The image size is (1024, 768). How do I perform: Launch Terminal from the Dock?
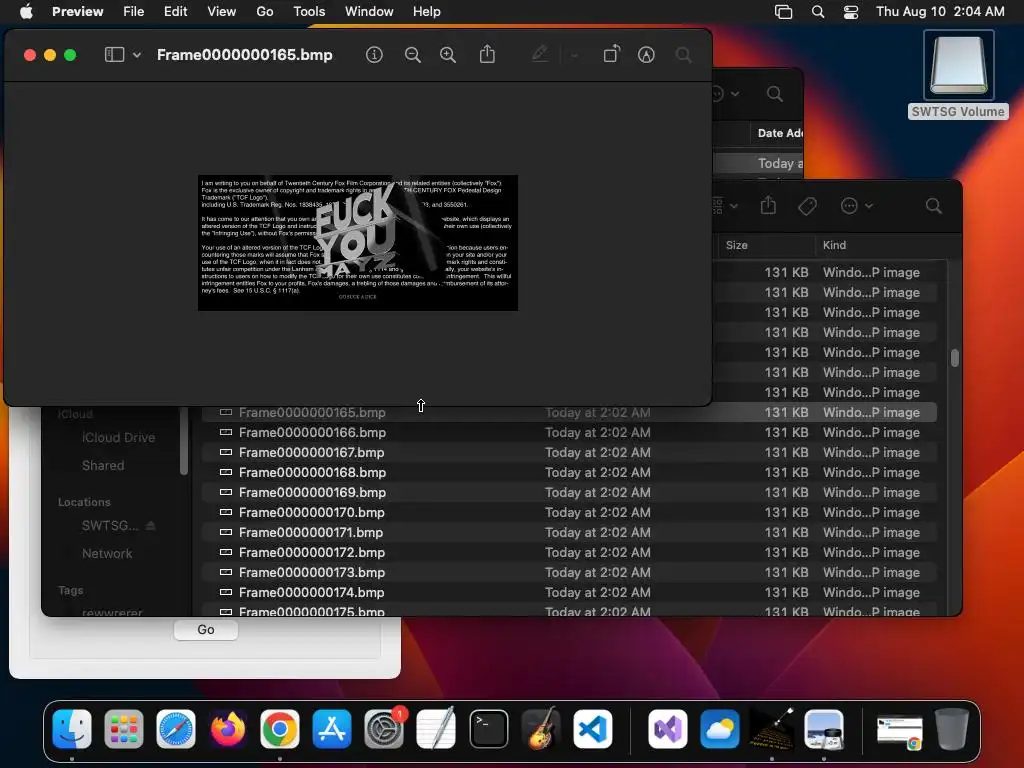point(488,729)
